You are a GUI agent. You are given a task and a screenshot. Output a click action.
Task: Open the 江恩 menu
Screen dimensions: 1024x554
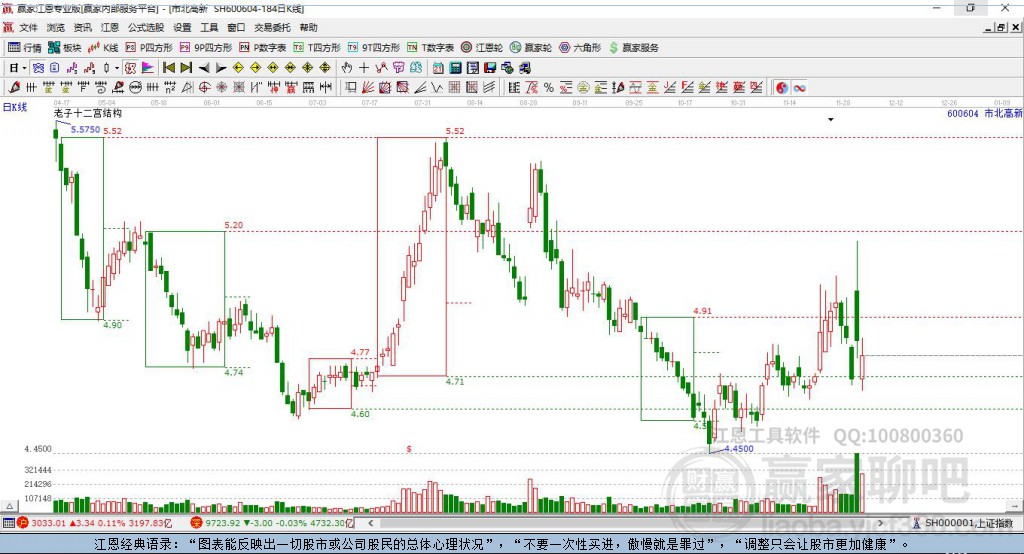pos(110,27)
